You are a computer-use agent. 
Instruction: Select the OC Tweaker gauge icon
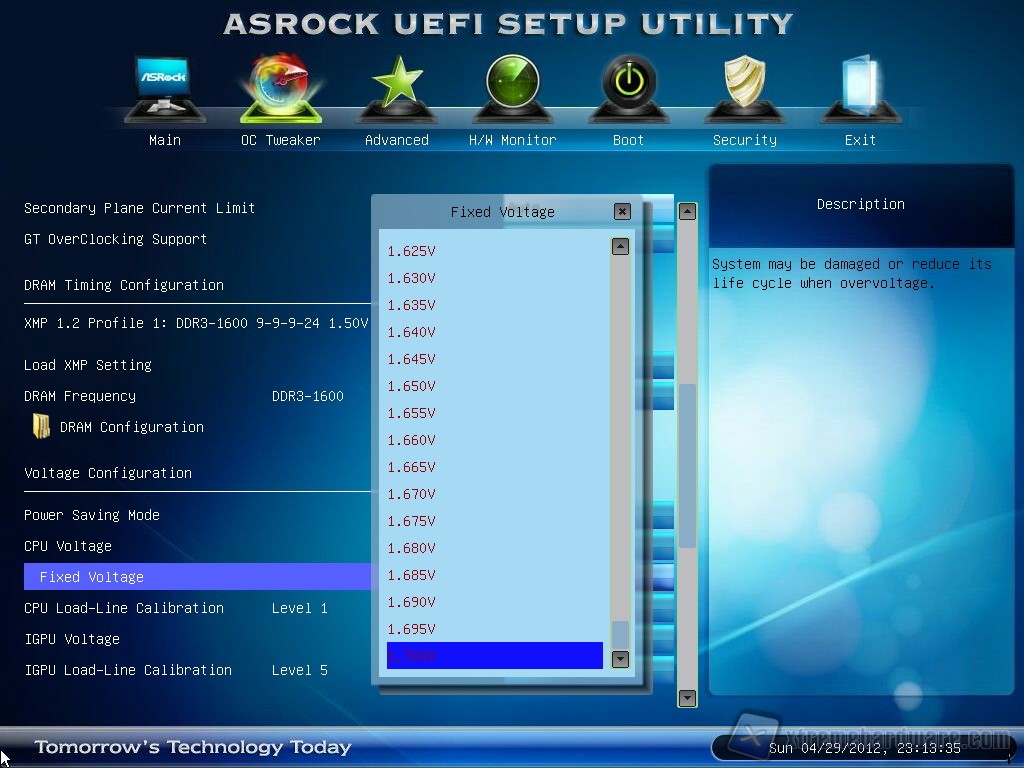point(280,90)
